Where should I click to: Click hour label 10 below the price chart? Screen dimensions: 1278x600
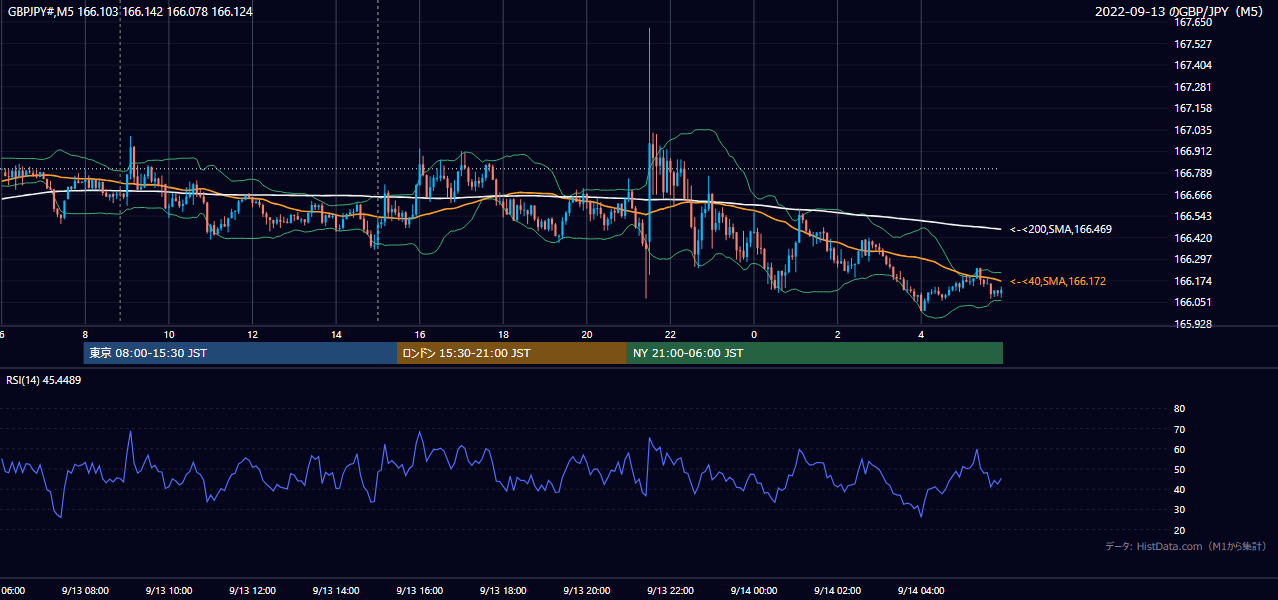coord(169,335)
